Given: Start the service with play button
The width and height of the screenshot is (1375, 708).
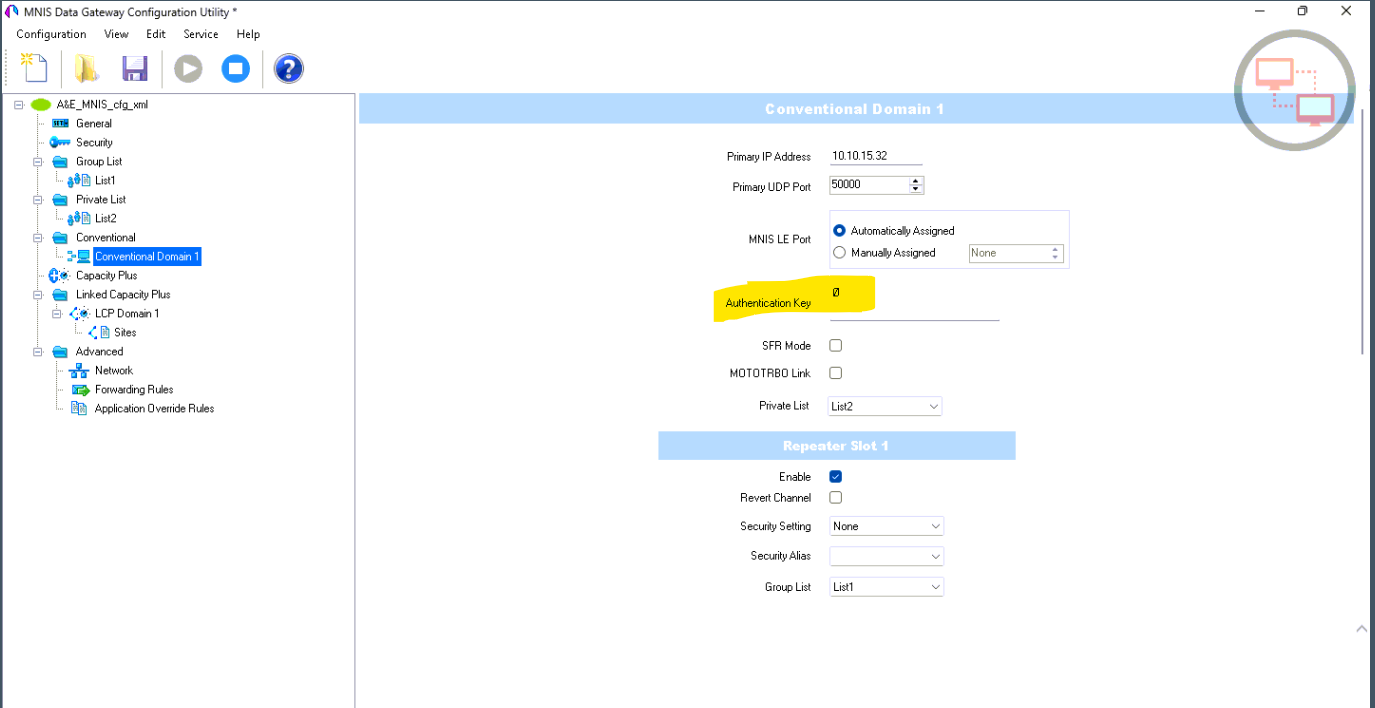Looking at the screenshot, I should [x=188, y=68].
